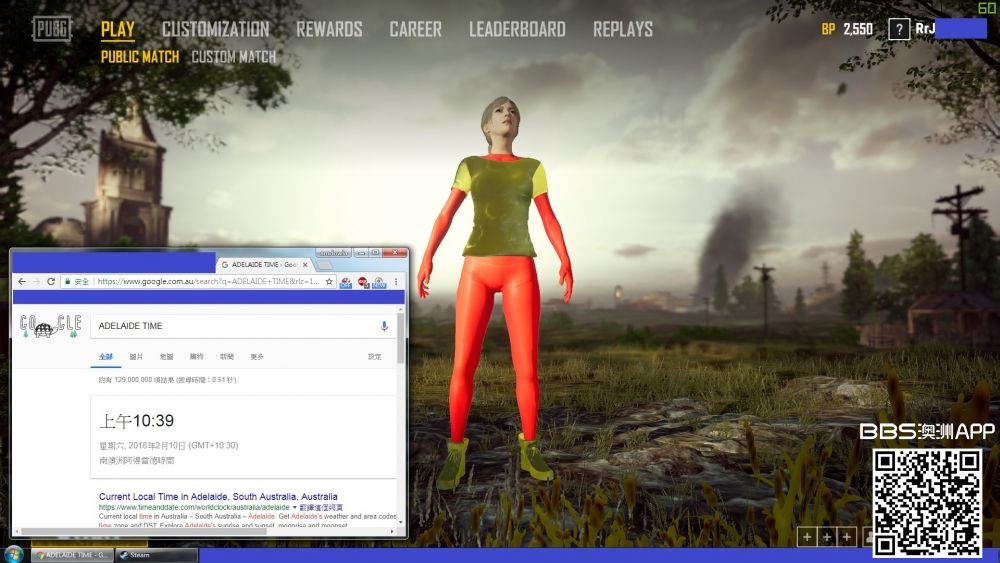Viewport: 1000px width, 563px height.
Task: Expand the 更多 more options menu
Action: 257,356
